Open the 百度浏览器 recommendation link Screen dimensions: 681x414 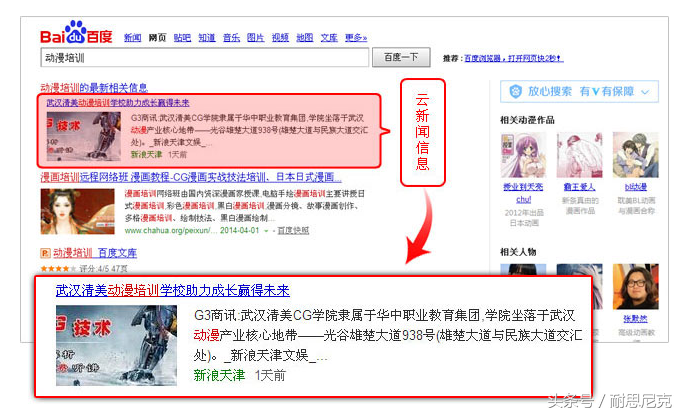pos(514,58)
